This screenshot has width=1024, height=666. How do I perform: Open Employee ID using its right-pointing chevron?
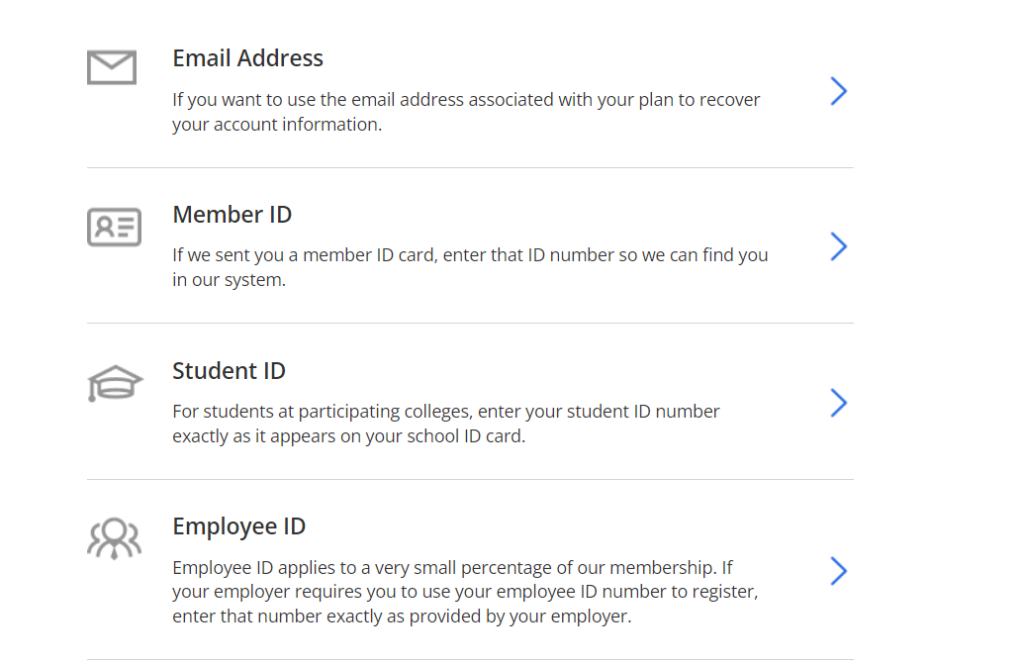838,571
